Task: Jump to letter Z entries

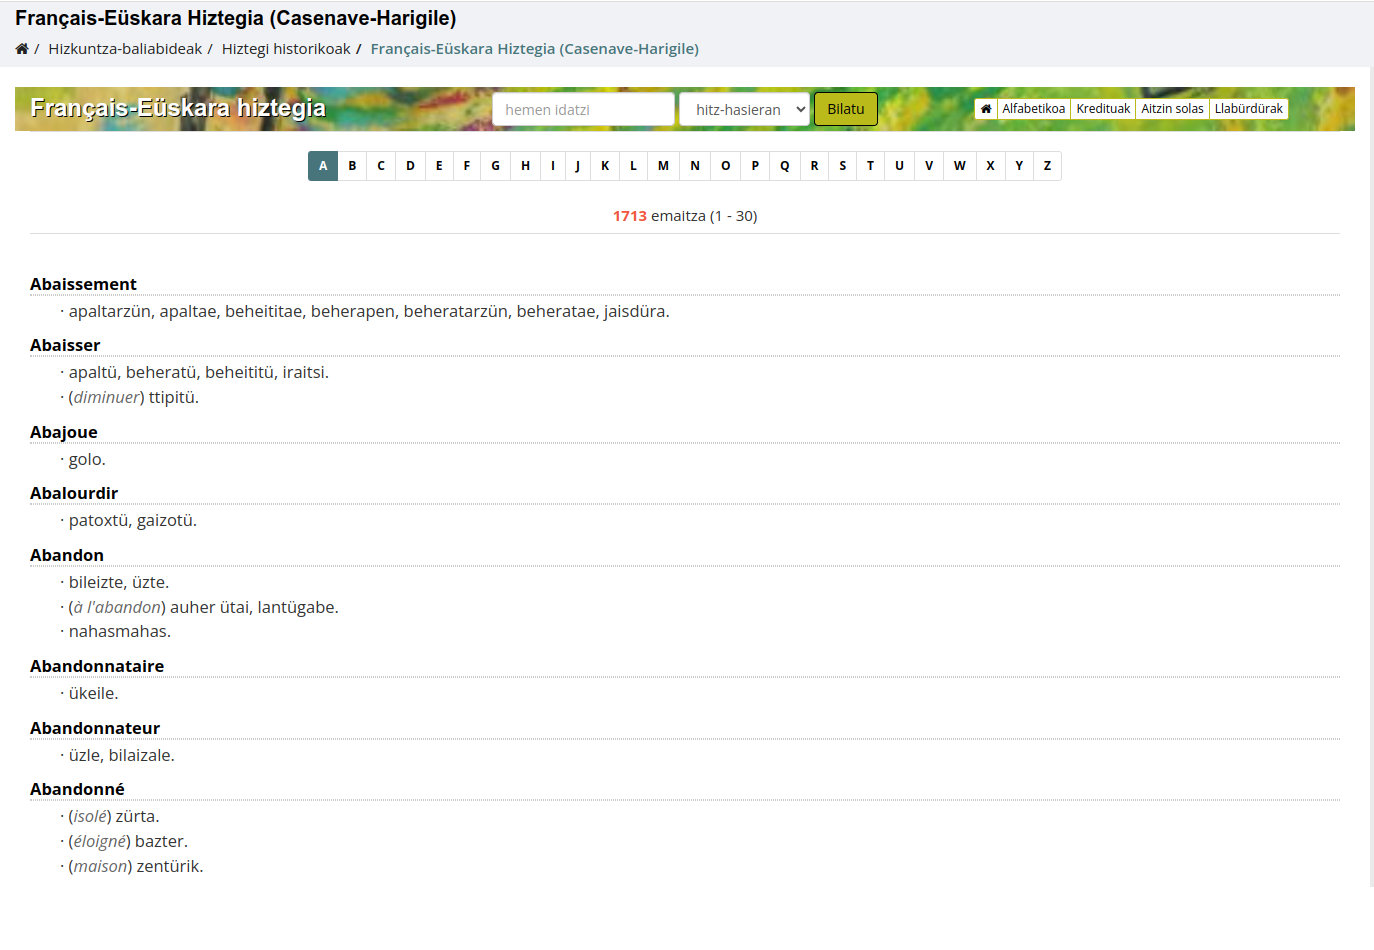Action: pyautogui.click(x=1047, y=166)
